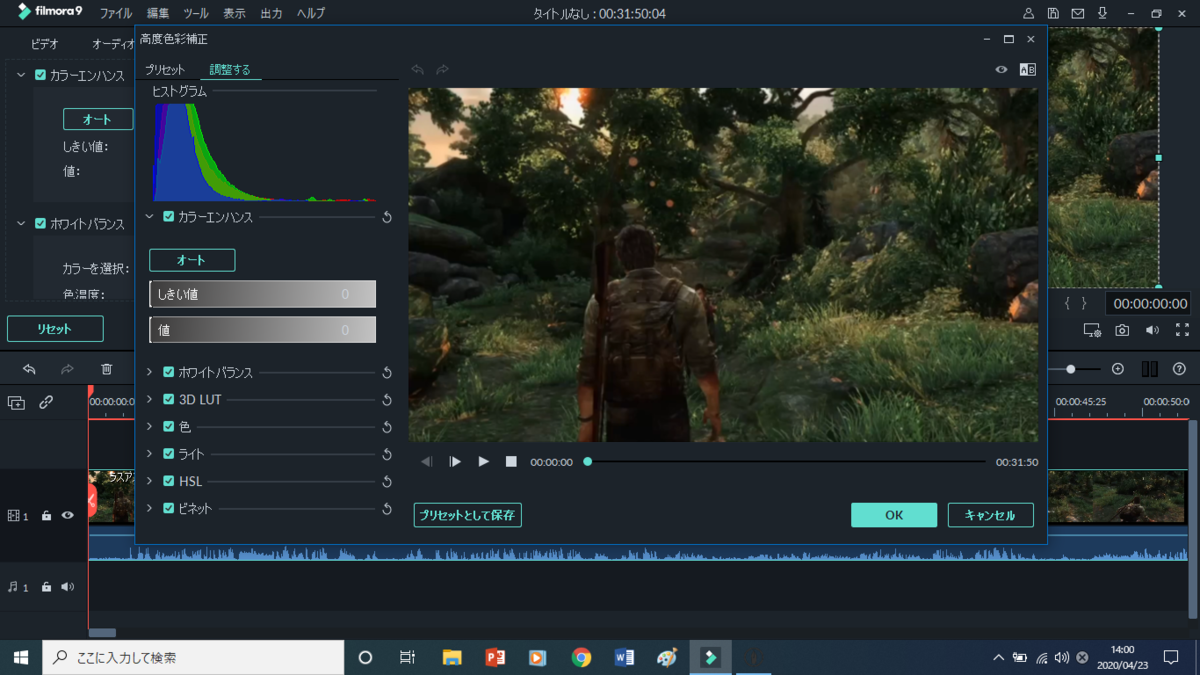Click the download icon in the title bar
Image resolution: width=1200 pixels, height=675 pixels.
1103,14
